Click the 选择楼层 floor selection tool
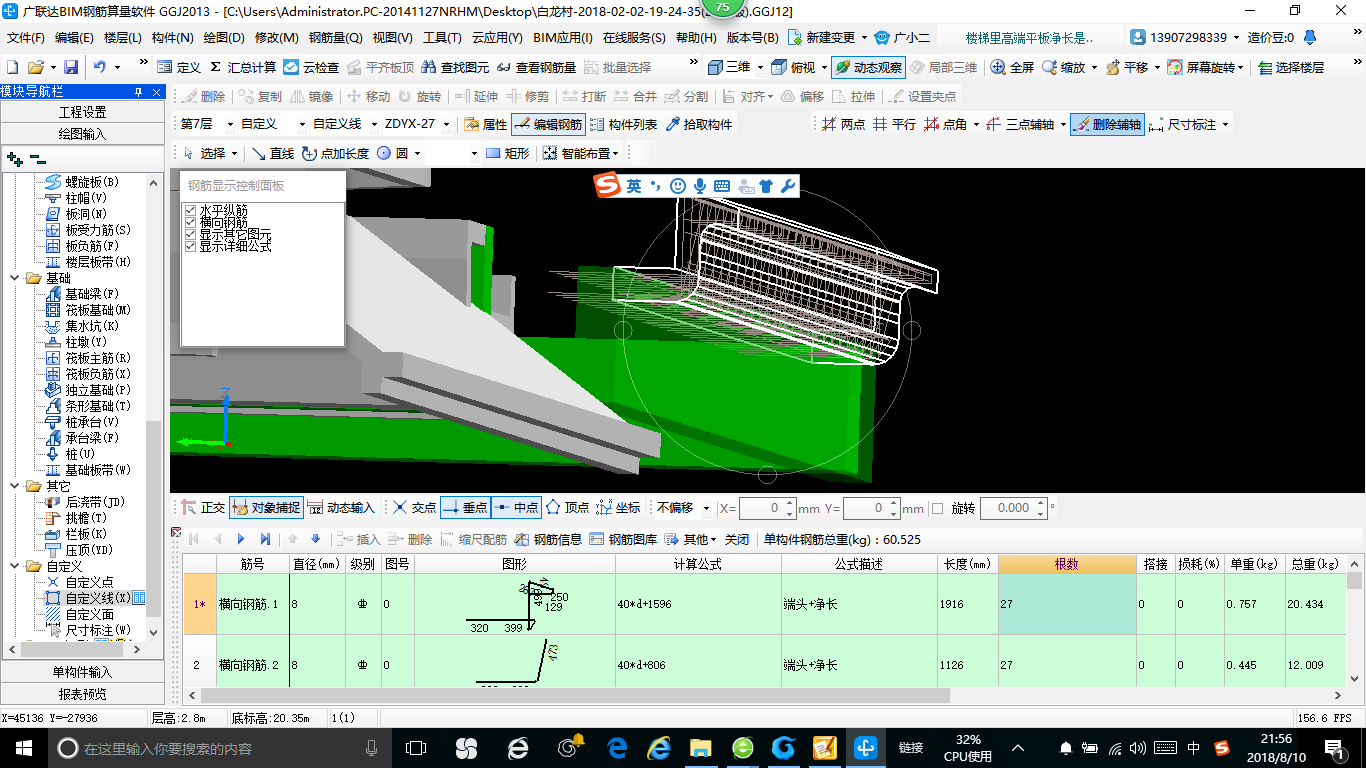This screenshot has height=768, width=1366. tap(1291, 67)
